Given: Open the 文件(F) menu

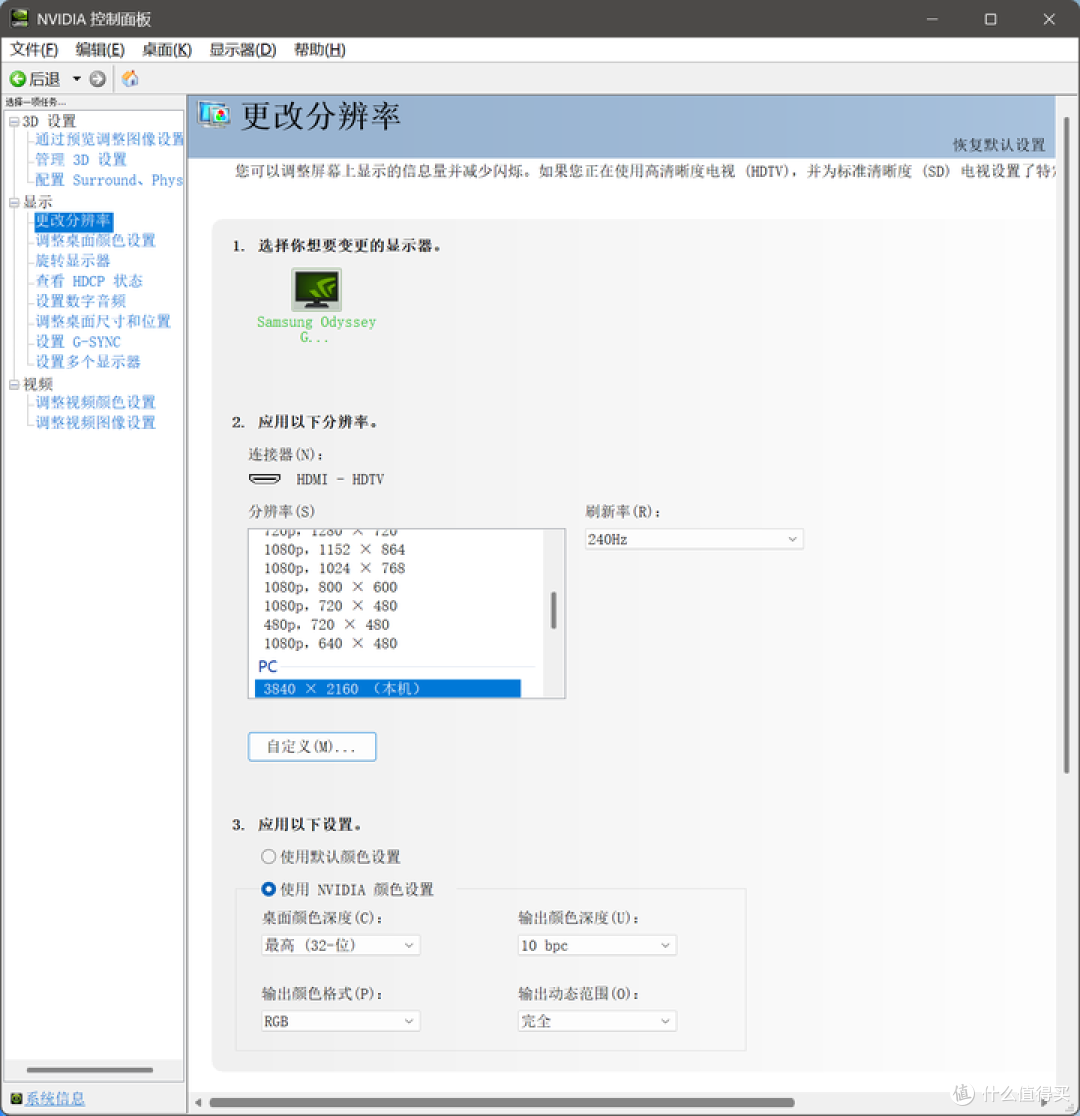Looking at the screenshot, I should tap(33, 50).
